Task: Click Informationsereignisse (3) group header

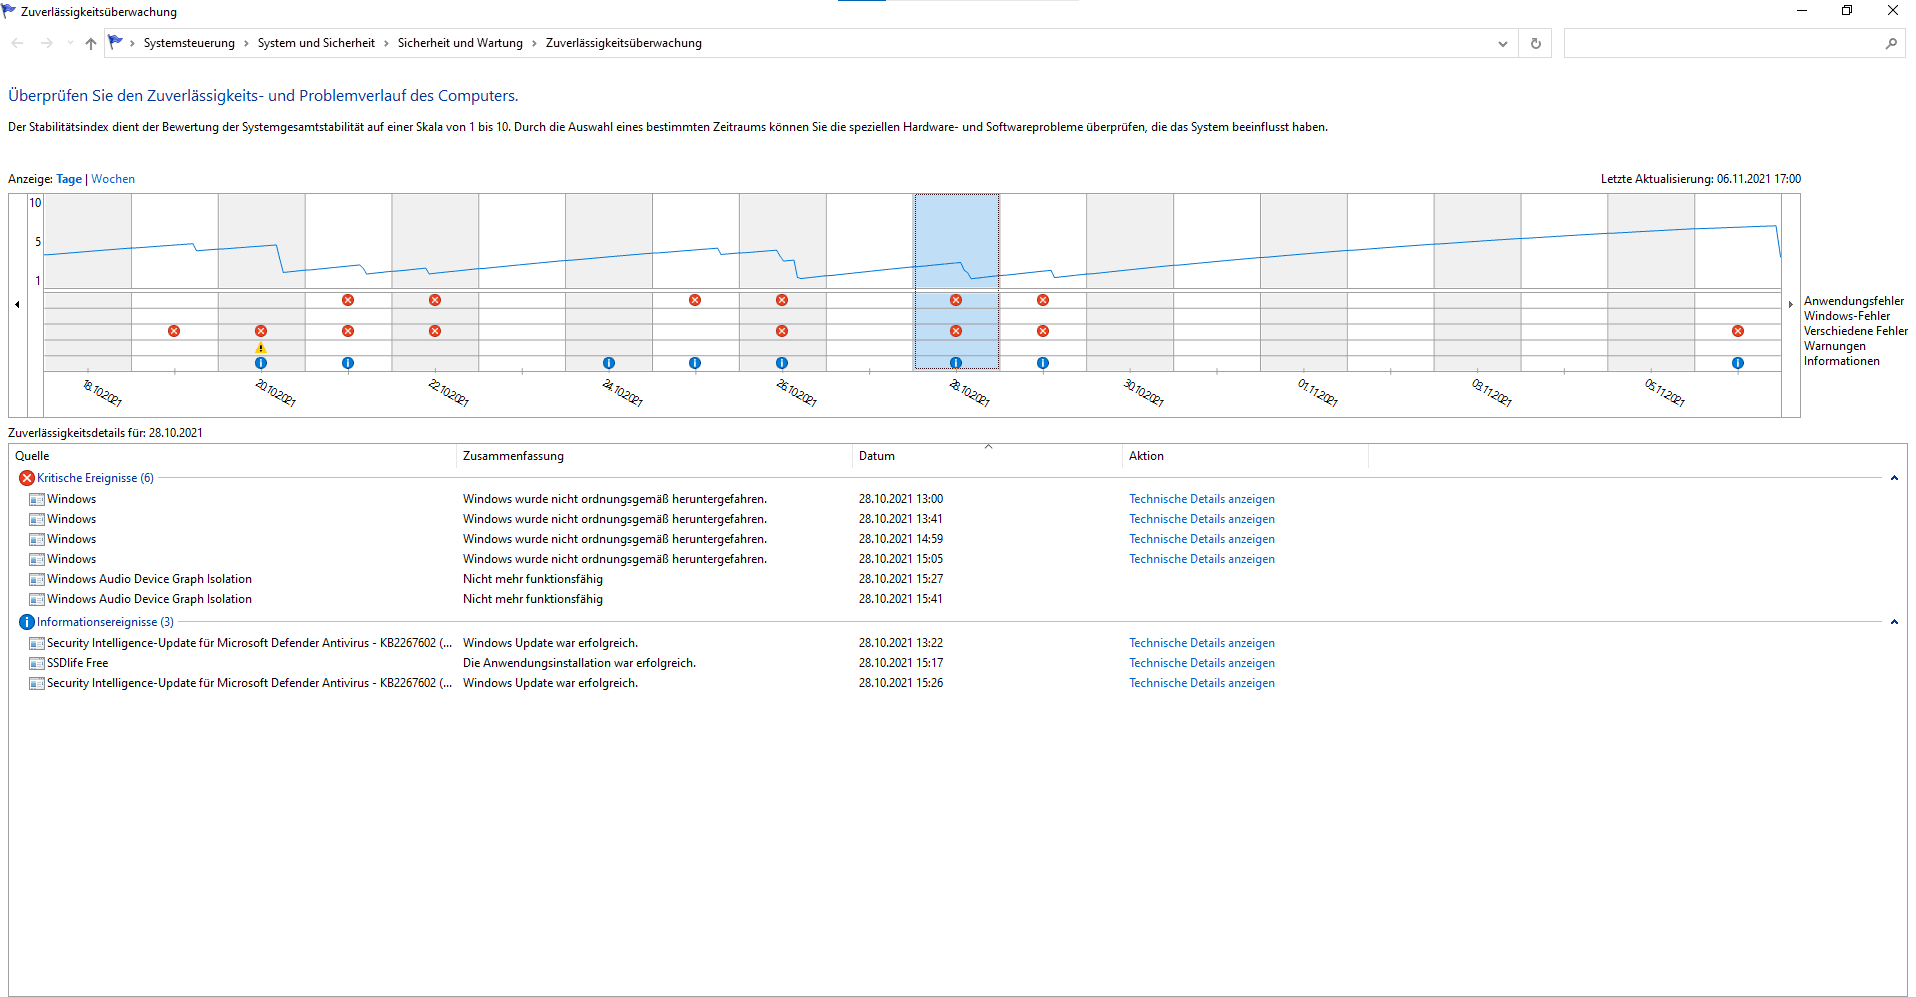Action: coord(105,622)
